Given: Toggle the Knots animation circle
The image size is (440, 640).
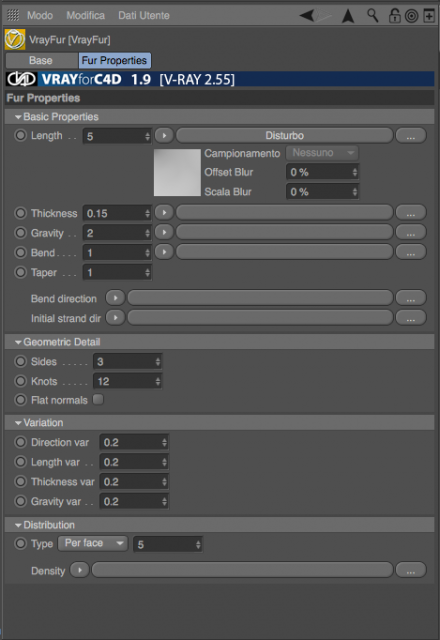Looking at the screenshot, I should click(20, 380).
